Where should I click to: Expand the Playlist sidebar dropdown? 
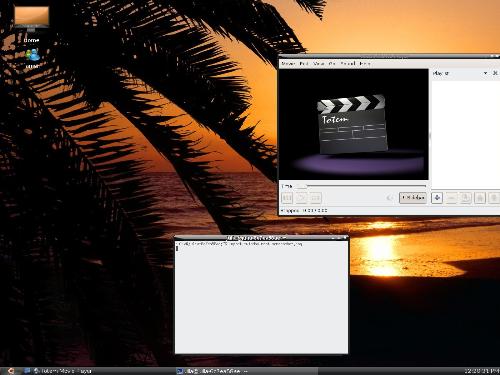coord(485,73)
